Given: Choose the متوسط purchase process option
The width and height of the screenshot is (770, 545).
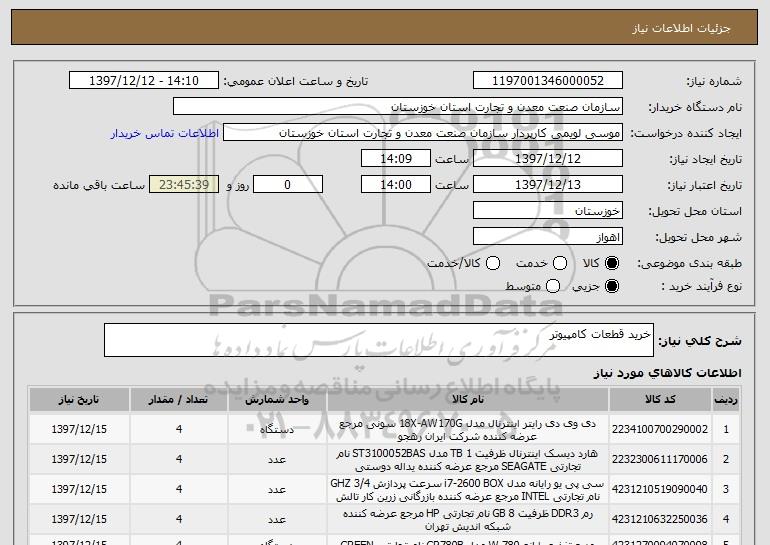Looking at the screenshot, I should click(553, 286).
